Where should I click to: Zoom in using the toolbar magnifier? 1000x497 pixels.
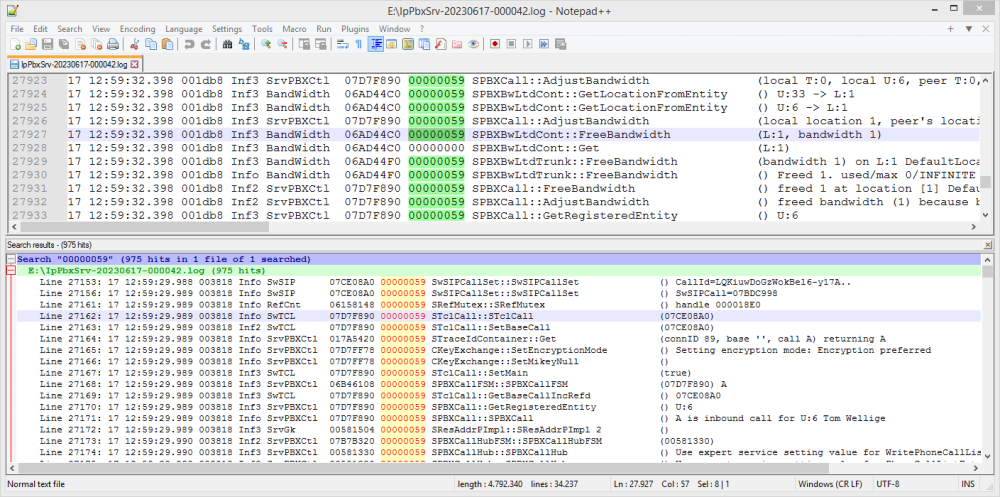[x=266, y=44]
